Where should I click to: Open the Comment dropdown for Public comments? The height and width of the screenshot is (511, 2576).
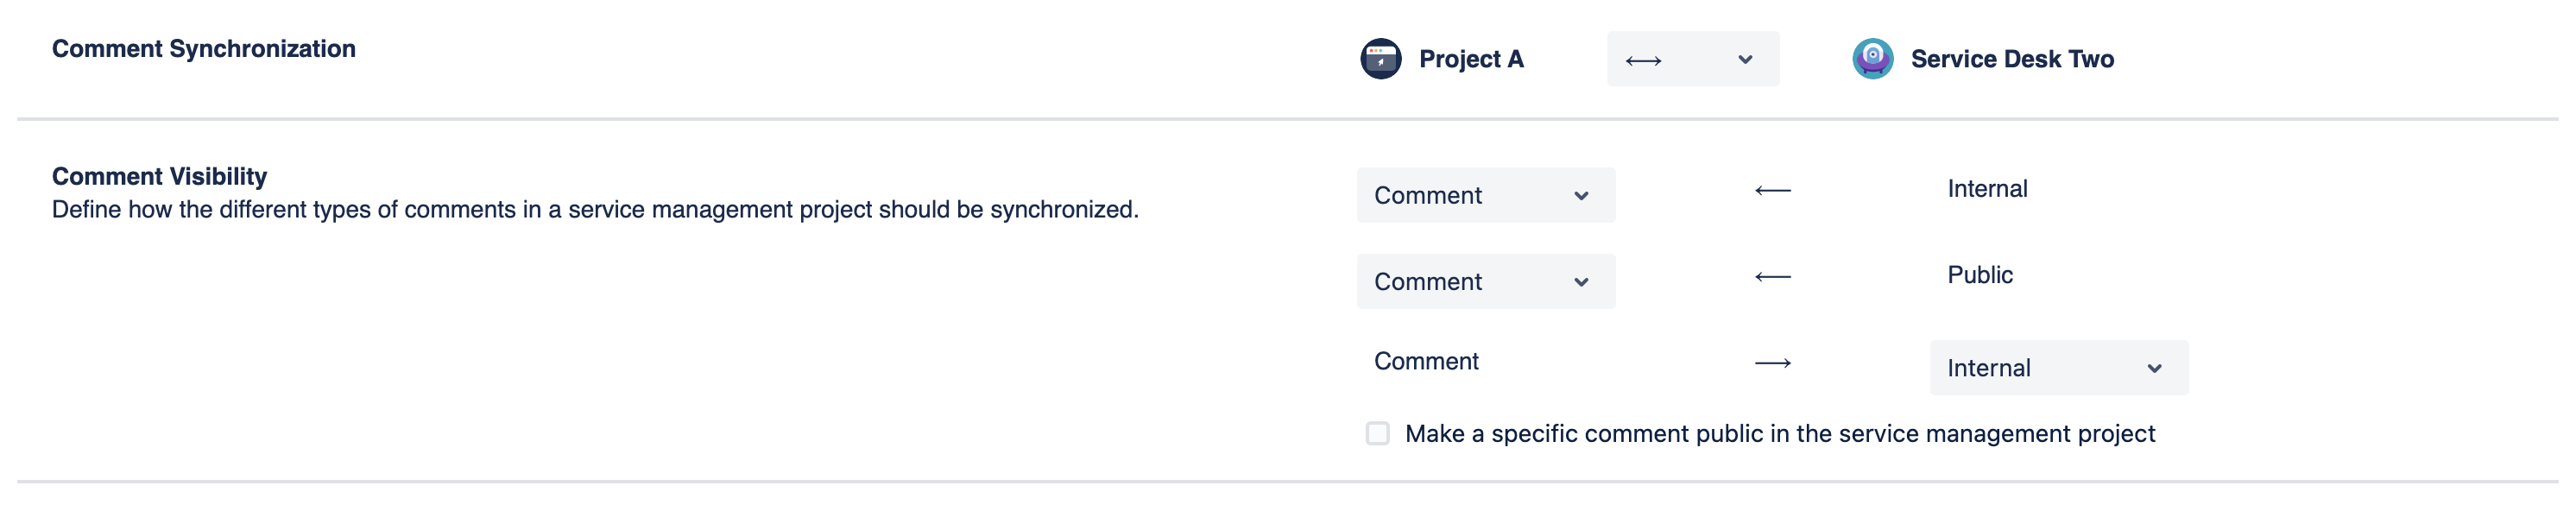pos(1485,281)
